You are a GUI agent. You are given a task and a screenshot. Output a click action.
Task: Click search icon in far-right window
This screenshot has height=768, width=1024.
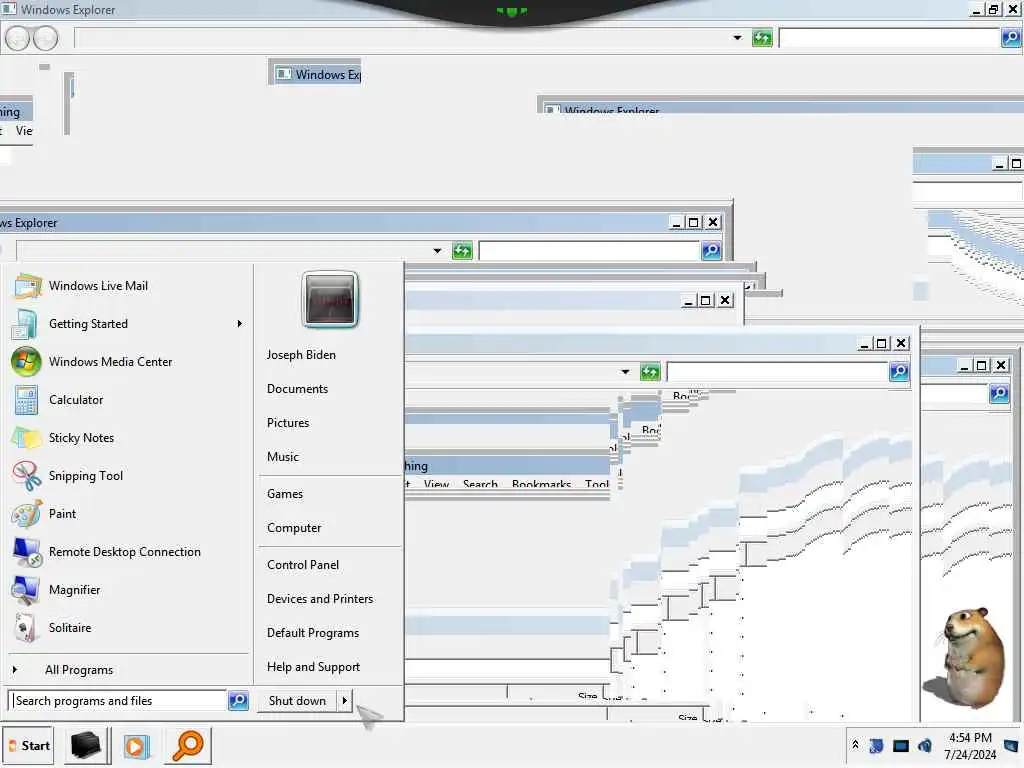pyautogui.click(x=999, y=394)
